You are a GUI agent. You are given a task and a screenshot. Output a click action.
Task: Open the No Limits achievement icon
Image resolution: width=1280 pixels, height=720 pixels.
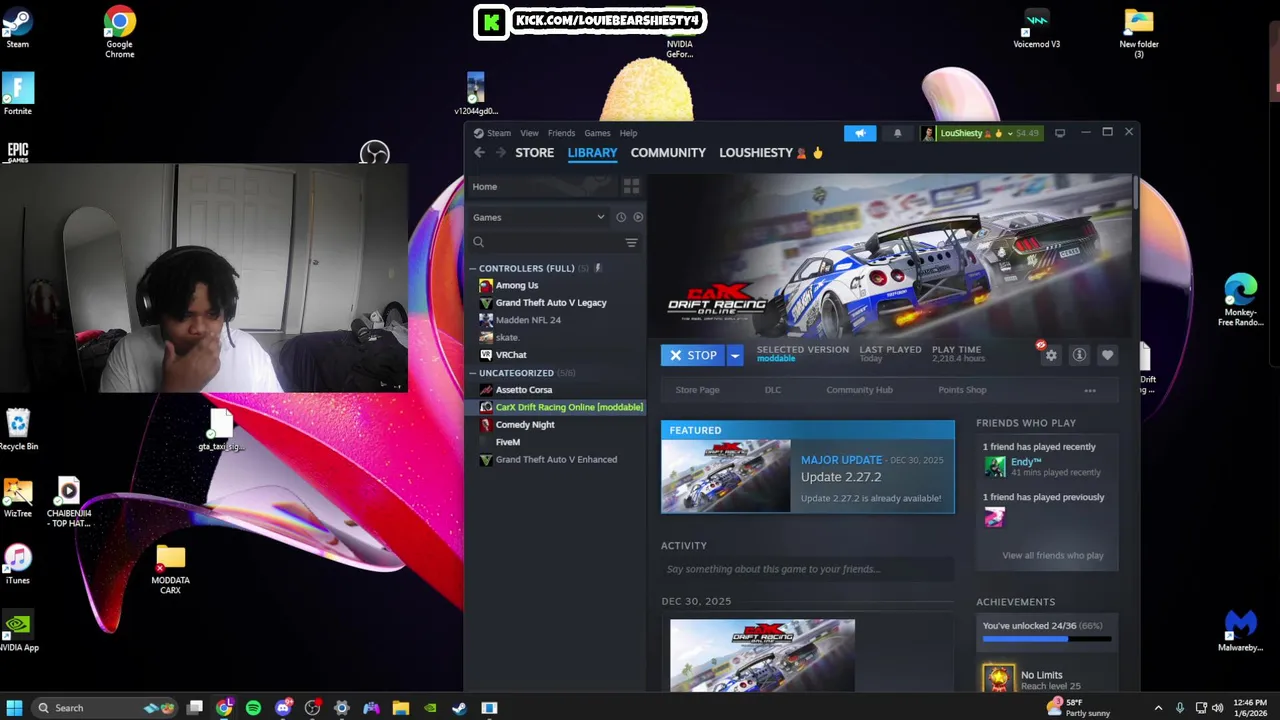tap(998, 678)
